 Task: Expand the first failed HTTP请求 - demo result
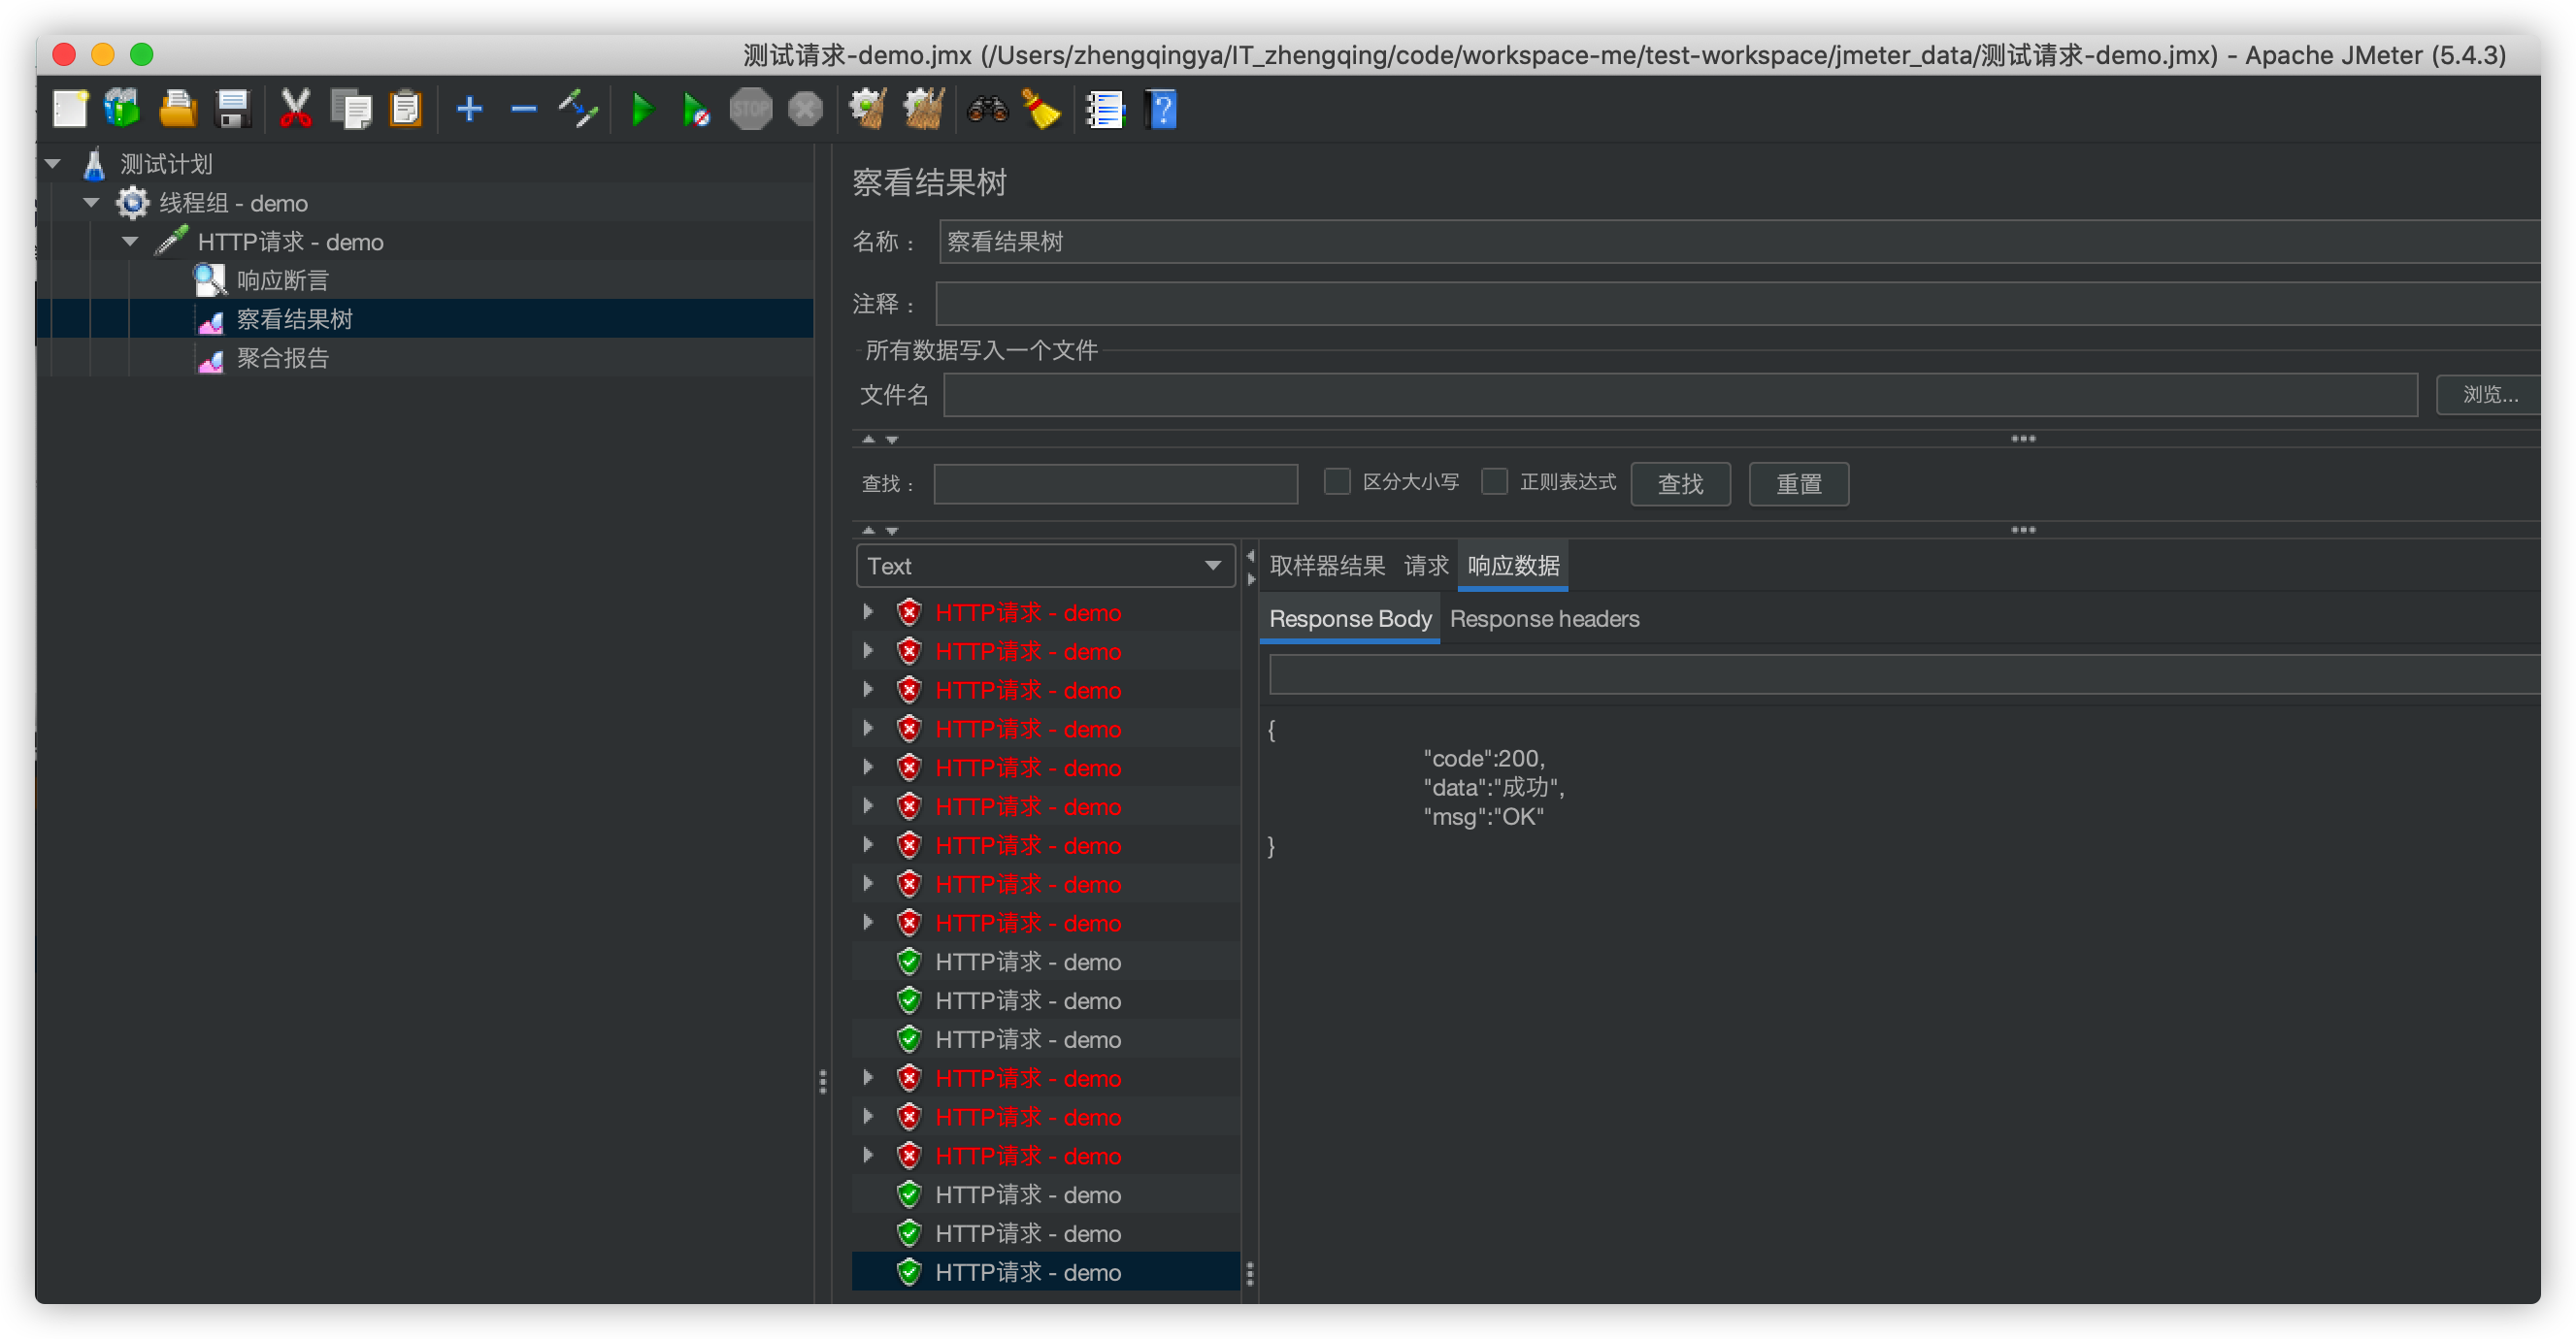tap(868, 612)
